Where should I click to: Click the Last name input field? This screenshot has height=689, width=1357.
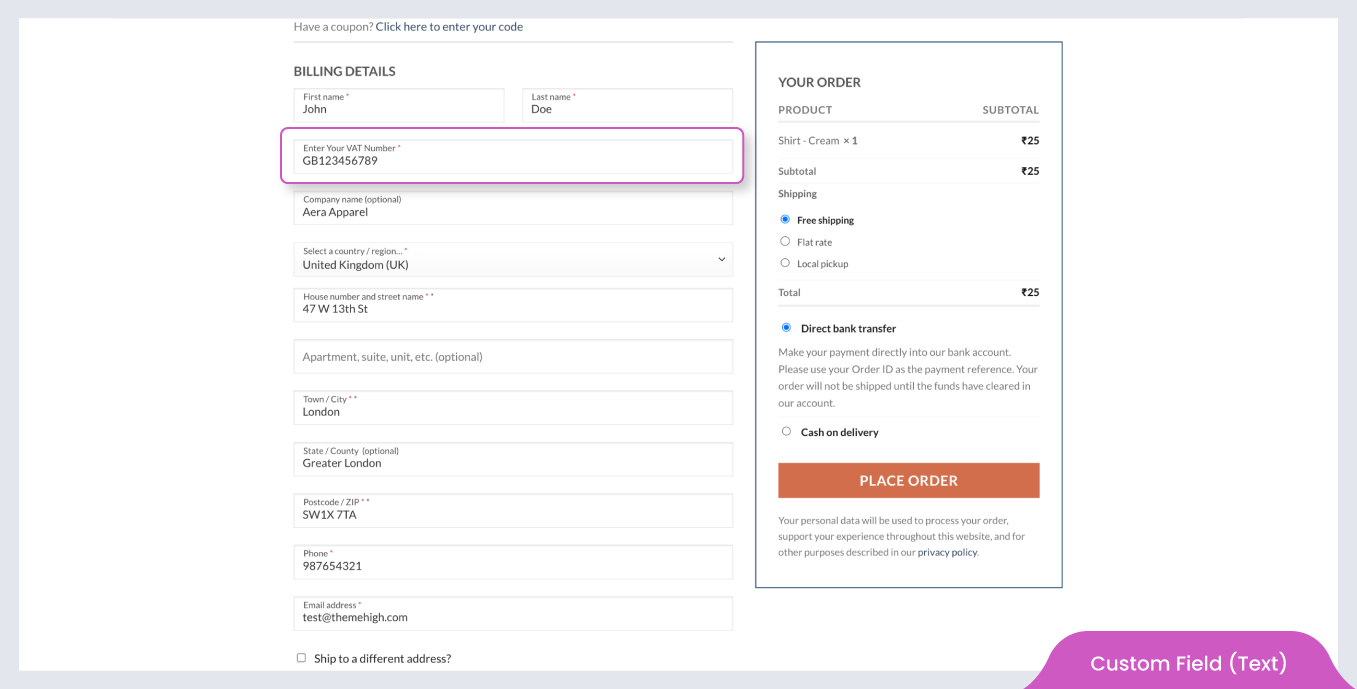point(627,106)
